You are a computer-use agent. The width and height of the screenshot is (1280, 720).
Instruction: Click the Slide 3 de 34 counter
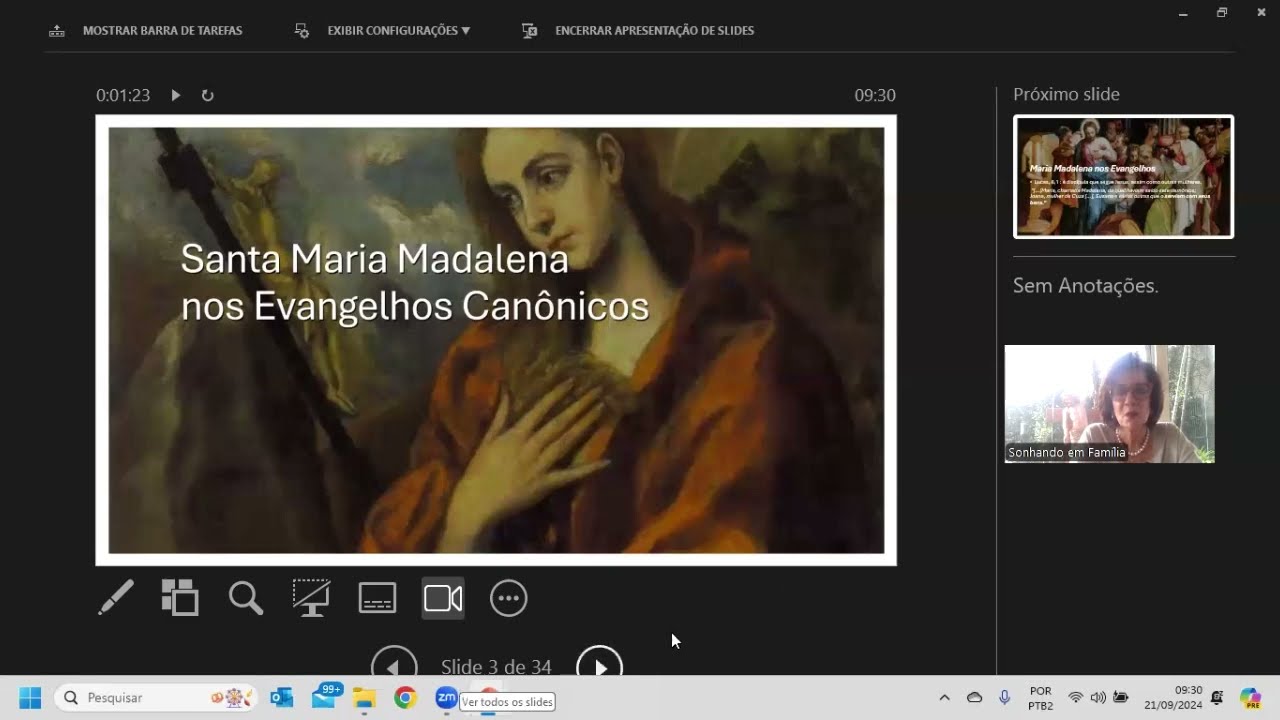(496, 667)
